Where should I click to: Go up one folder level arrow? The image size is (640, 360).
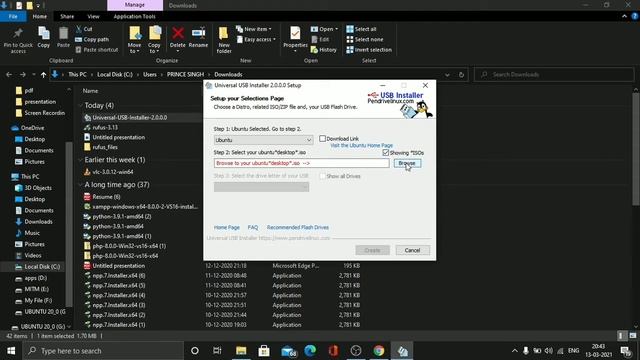(x=43, y=75)
